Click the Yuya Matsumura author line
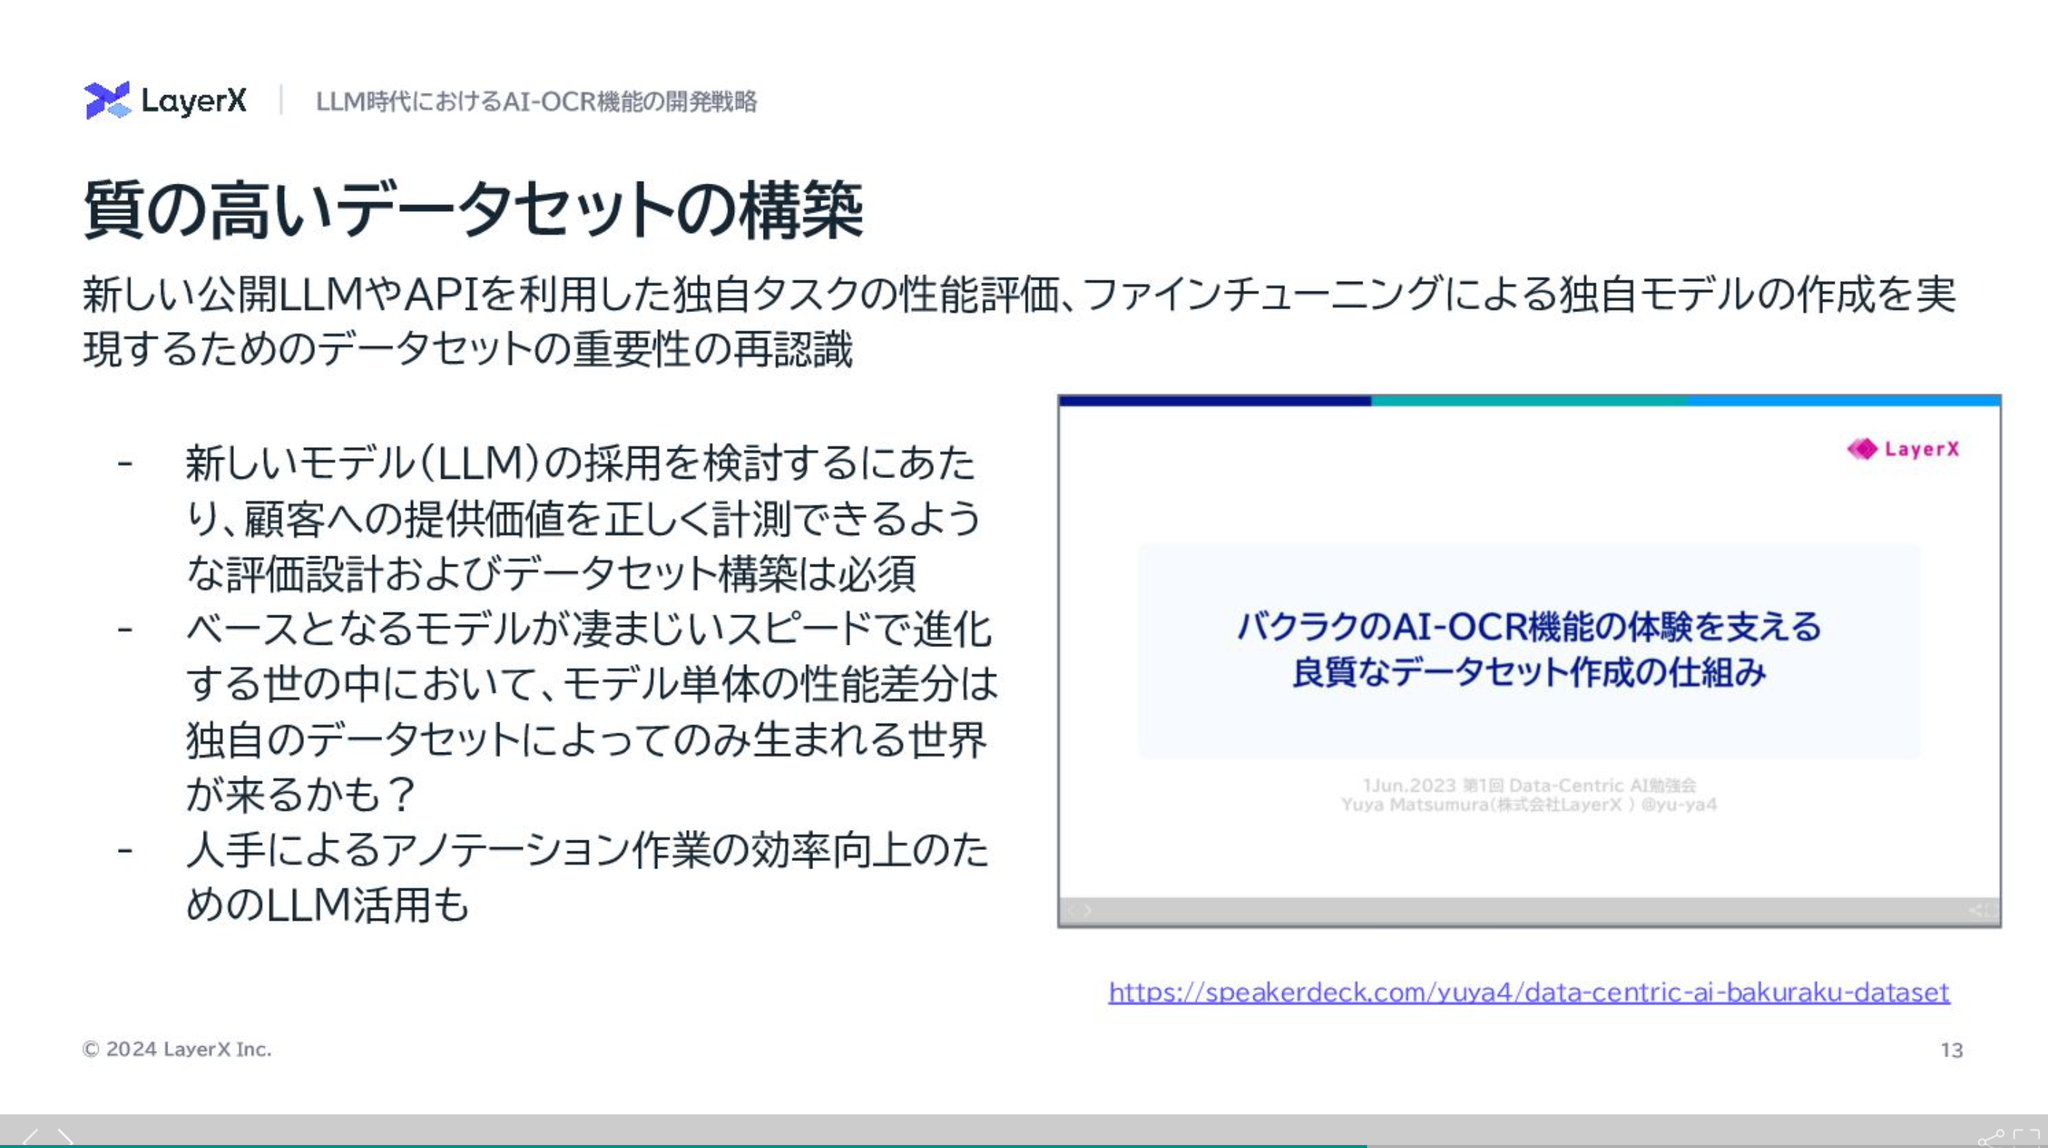The height and width of the screenshot is (1148, 2048). tap(1528, 804)
